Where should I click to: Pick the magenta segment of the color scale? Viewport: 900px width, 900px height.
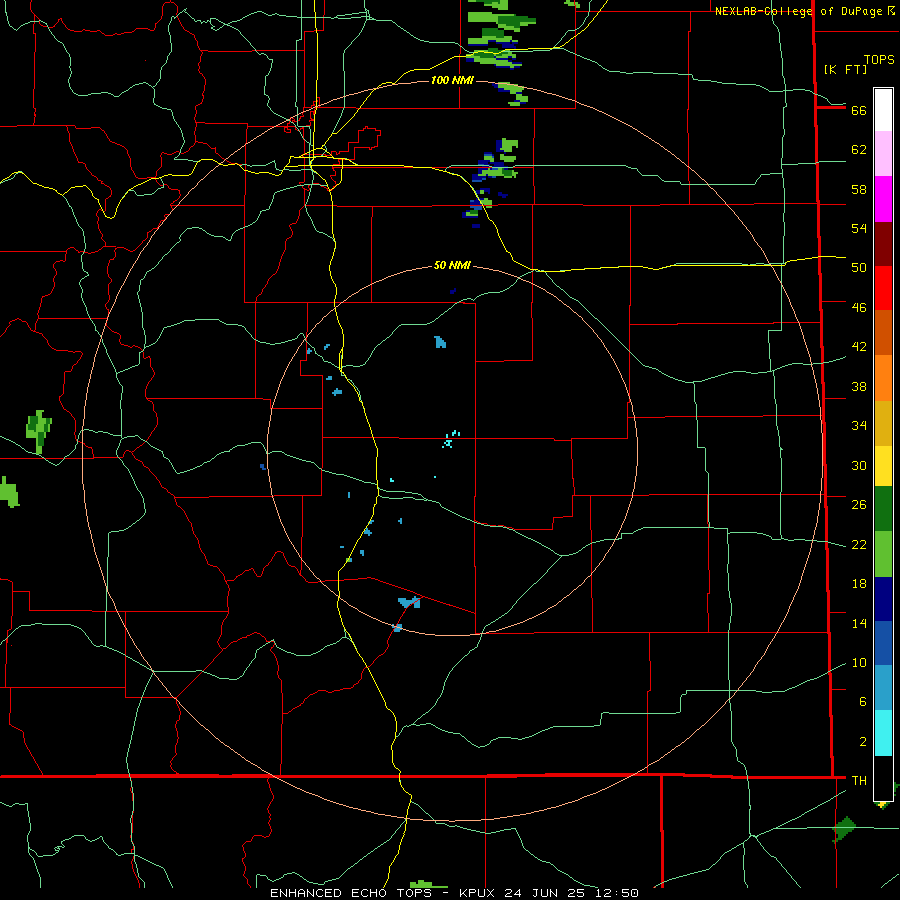coord(883,199)
